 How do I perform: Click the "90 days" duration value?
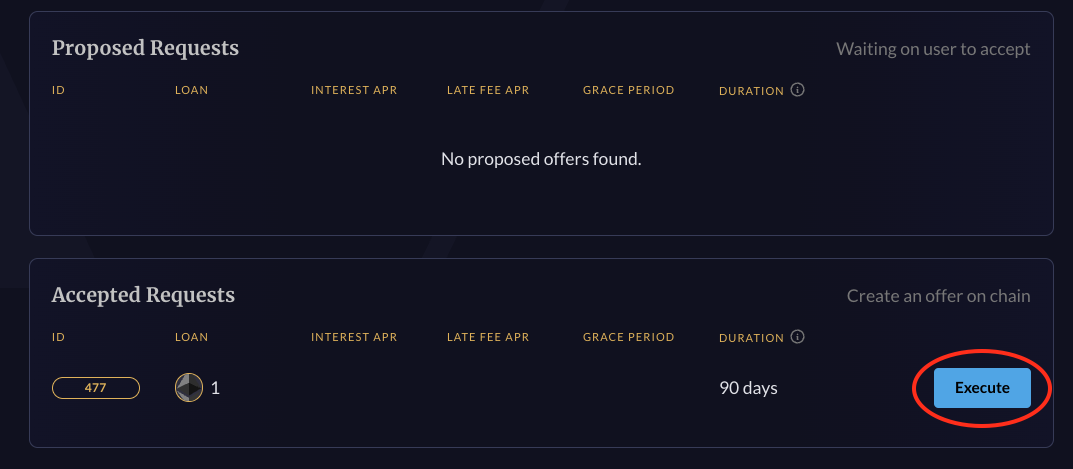[x=748, y=388]
